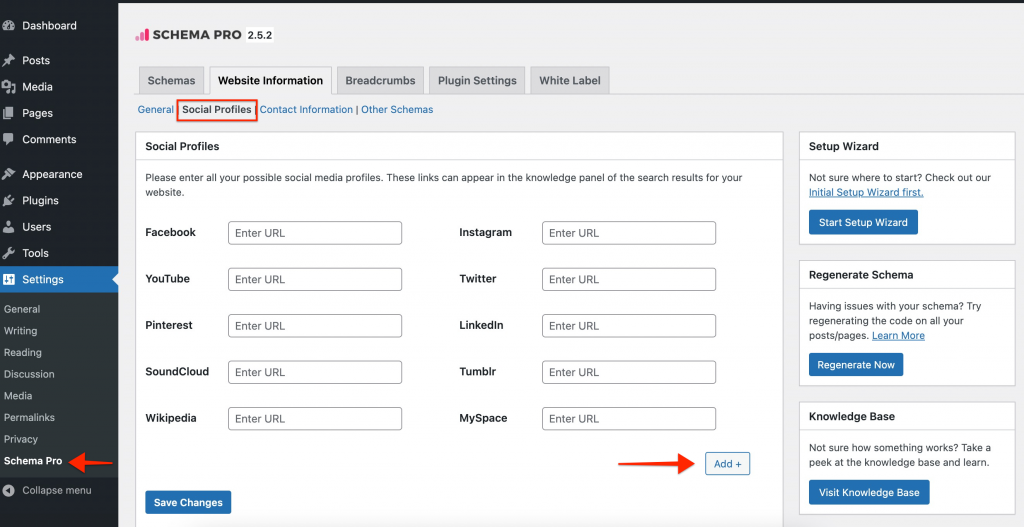
Task: Click the Facebook URL input field
Action: (315, 233)
